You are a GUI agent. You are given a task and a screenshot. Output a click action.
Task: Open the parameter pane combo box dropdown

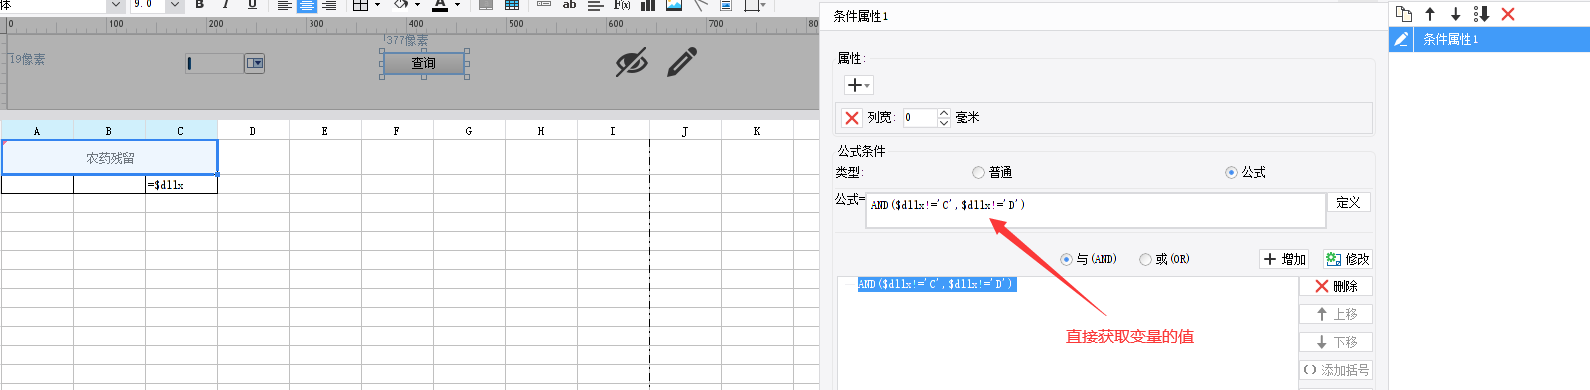pyautogui.click(x=255, y=63)
